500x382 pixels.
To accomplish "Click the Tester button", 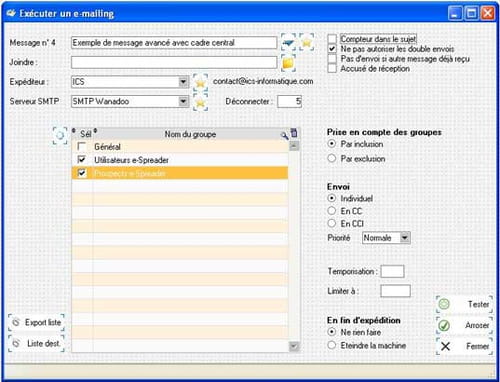I will (x=464, y=304).
